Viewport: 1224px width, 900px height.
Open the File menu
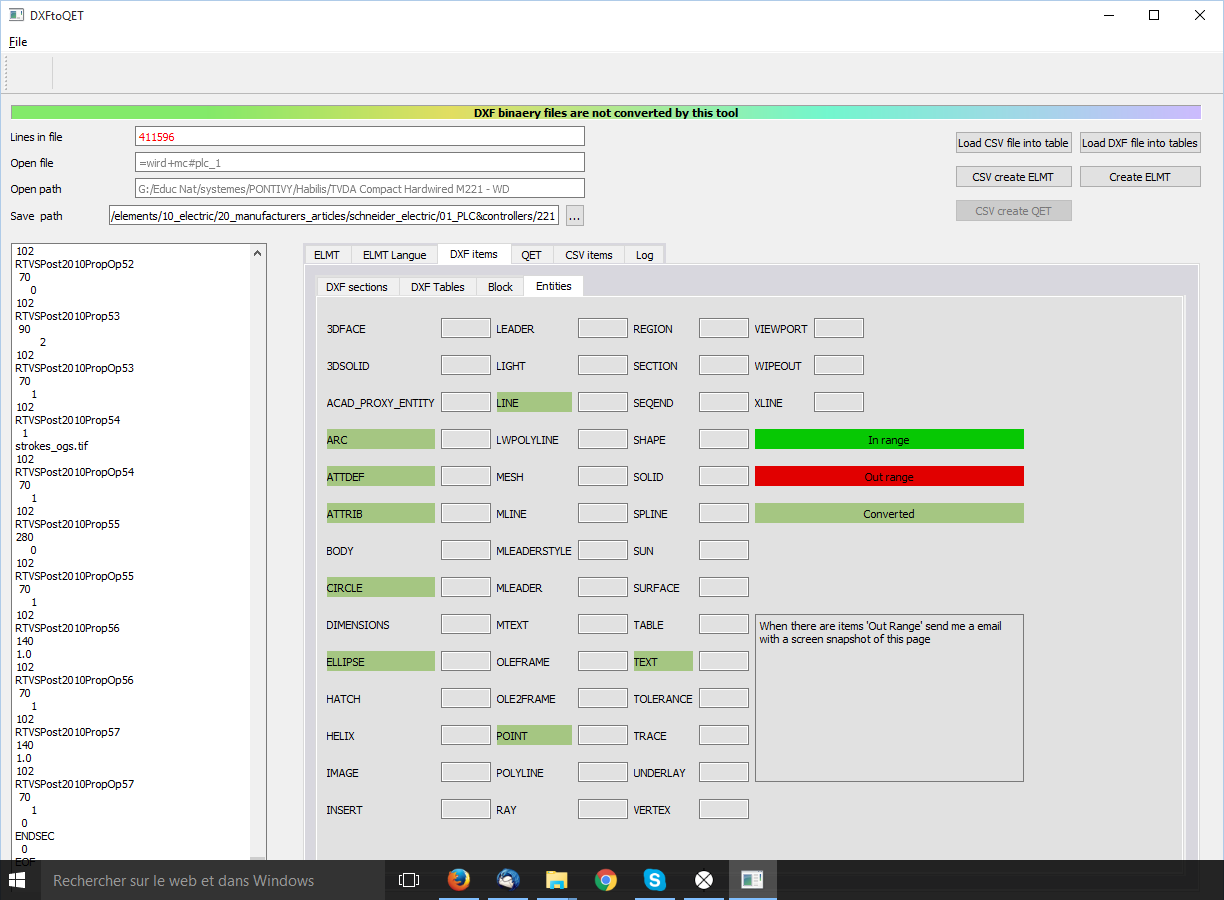[18, 42]
